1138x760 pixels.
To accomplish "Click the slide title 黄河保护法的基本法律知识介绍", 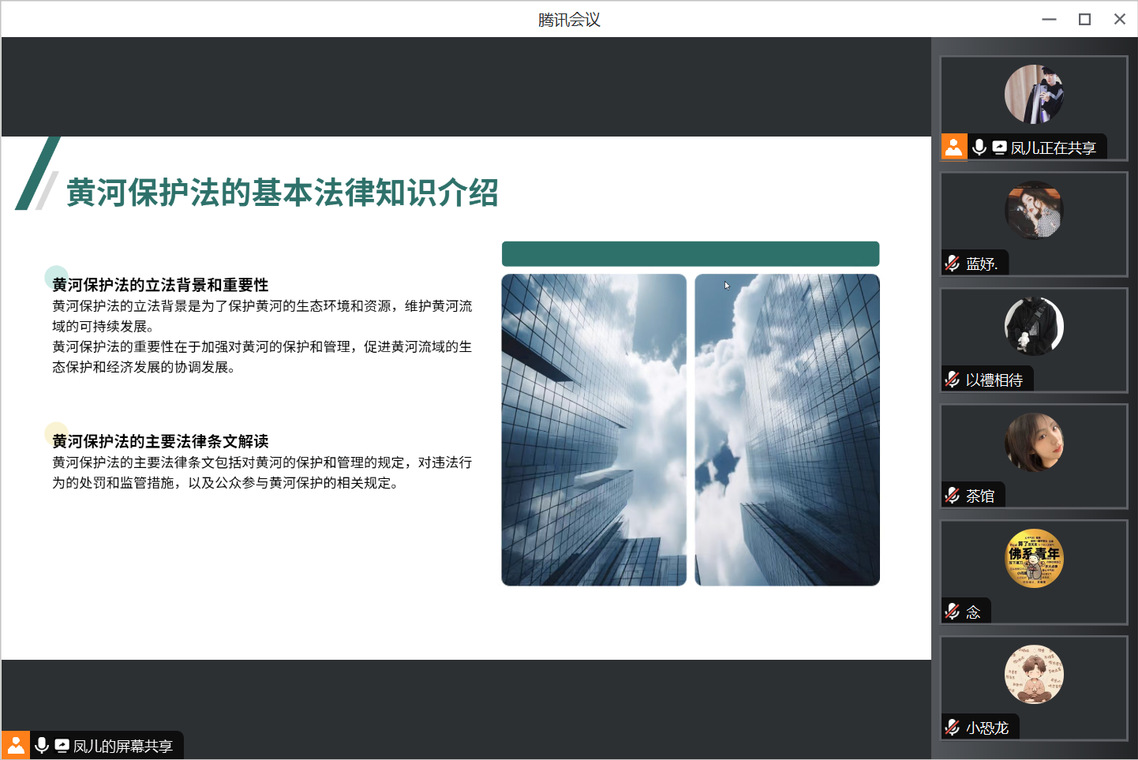I will pyautogui.click(x=282, y=192).
